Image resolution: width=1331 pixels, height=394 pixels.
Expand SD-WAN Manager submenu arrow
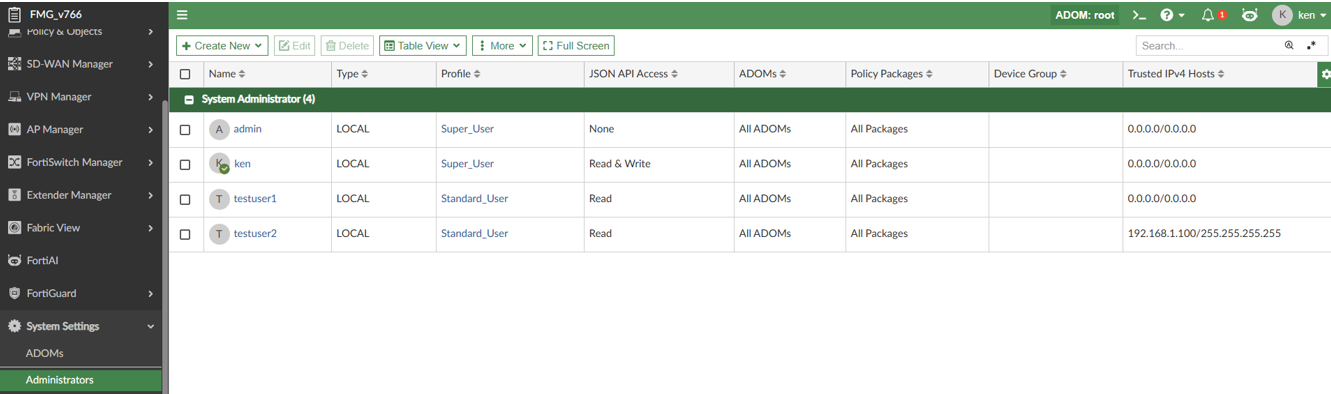click(151, 64)
